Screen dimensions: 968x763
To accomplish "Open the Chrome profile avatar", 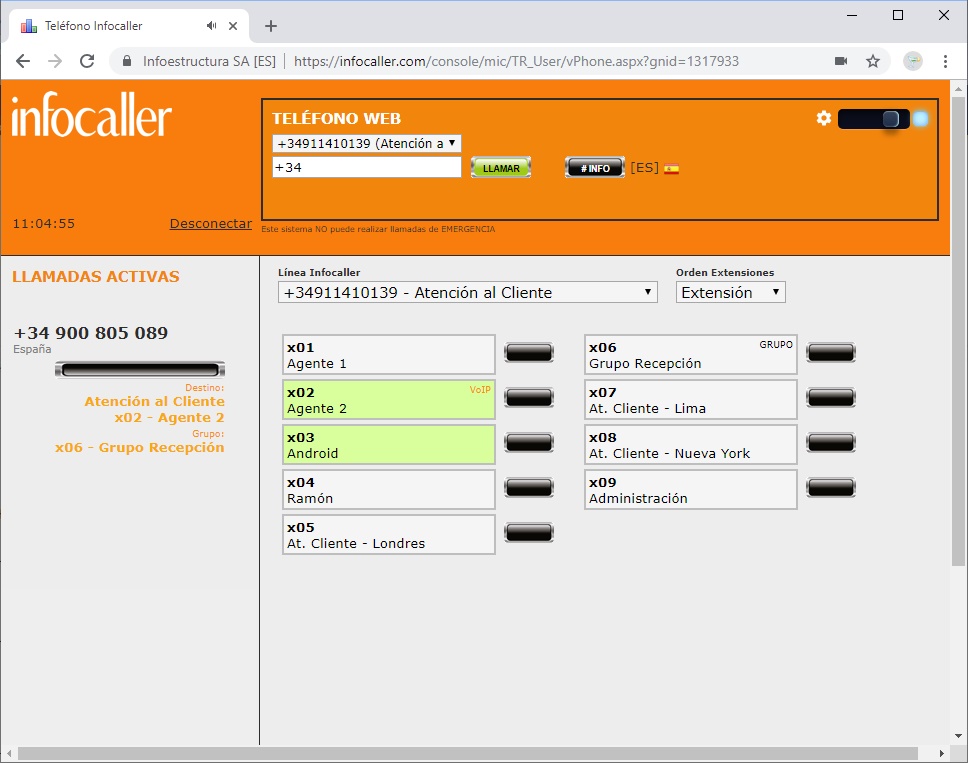I will tap(913, 61).
